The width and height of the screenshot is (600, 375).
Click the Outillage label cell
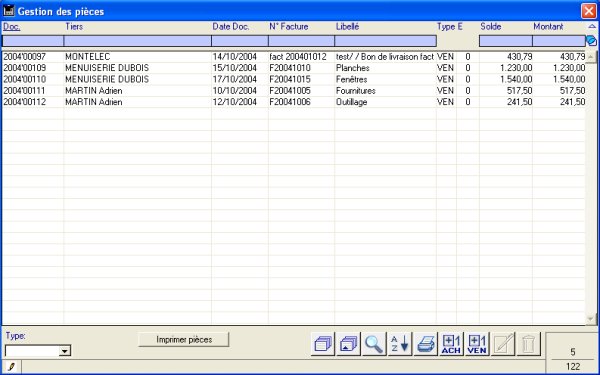[x=352, y=102]
